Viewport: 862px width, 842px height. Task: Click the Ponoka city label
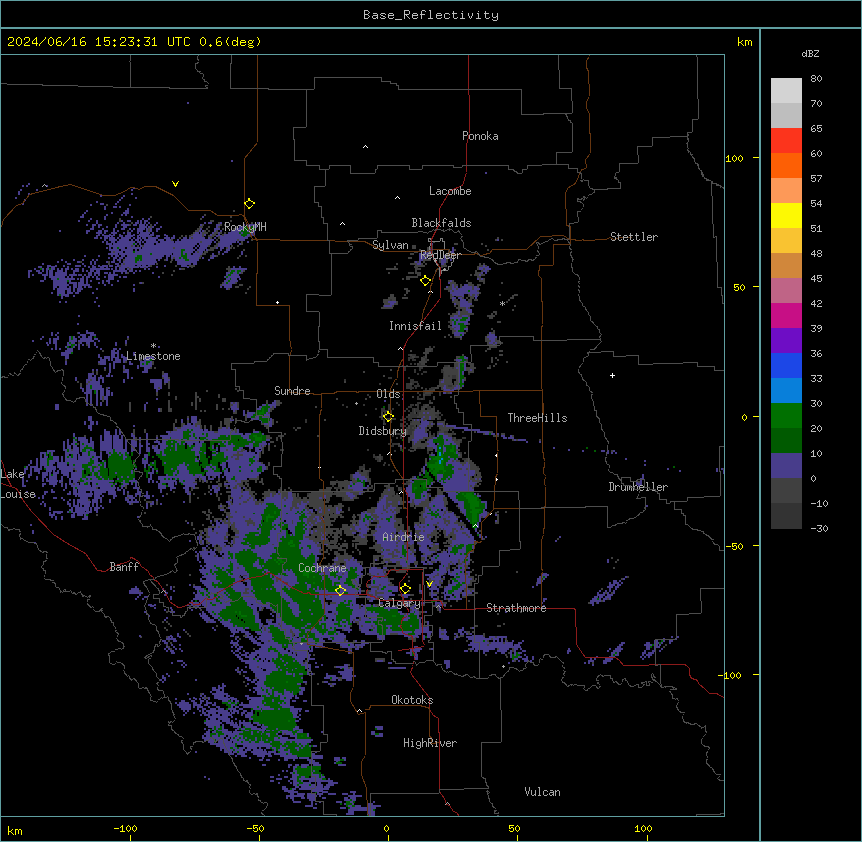click(480, 136)
